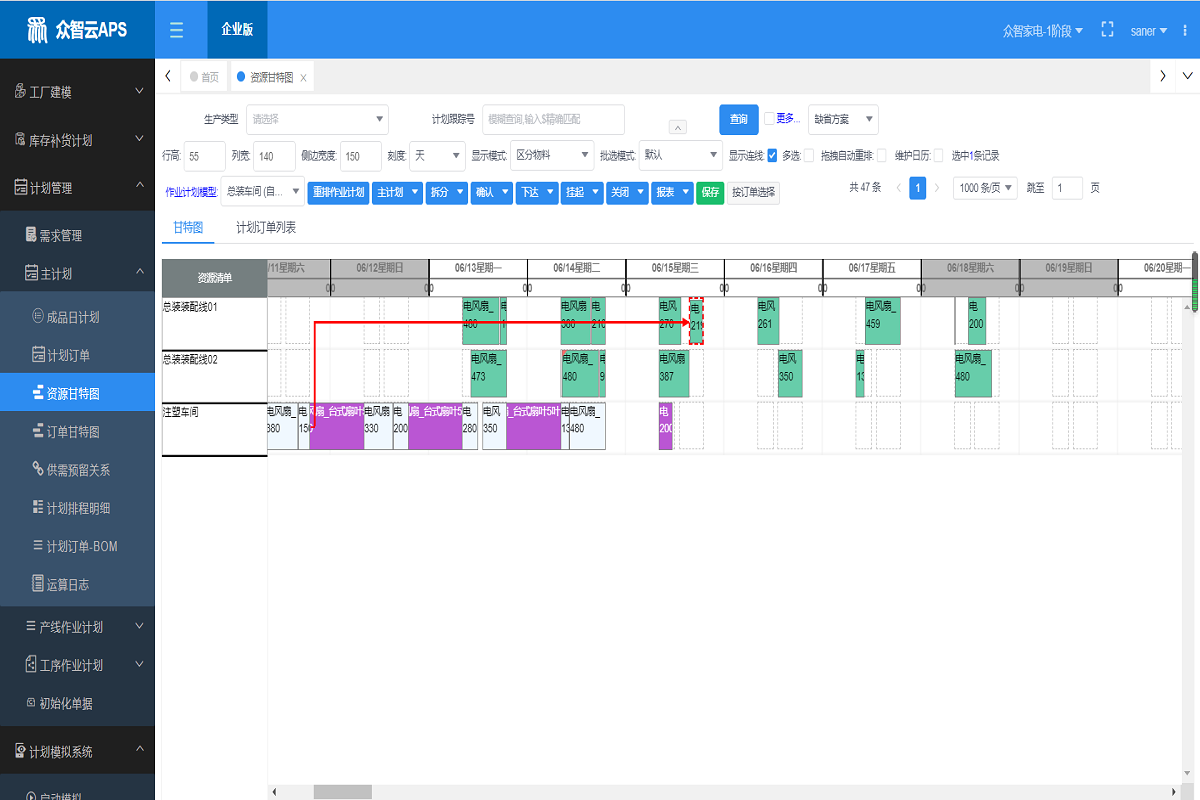Close the 资源甘特图 tab with X

tap(304, 77)
